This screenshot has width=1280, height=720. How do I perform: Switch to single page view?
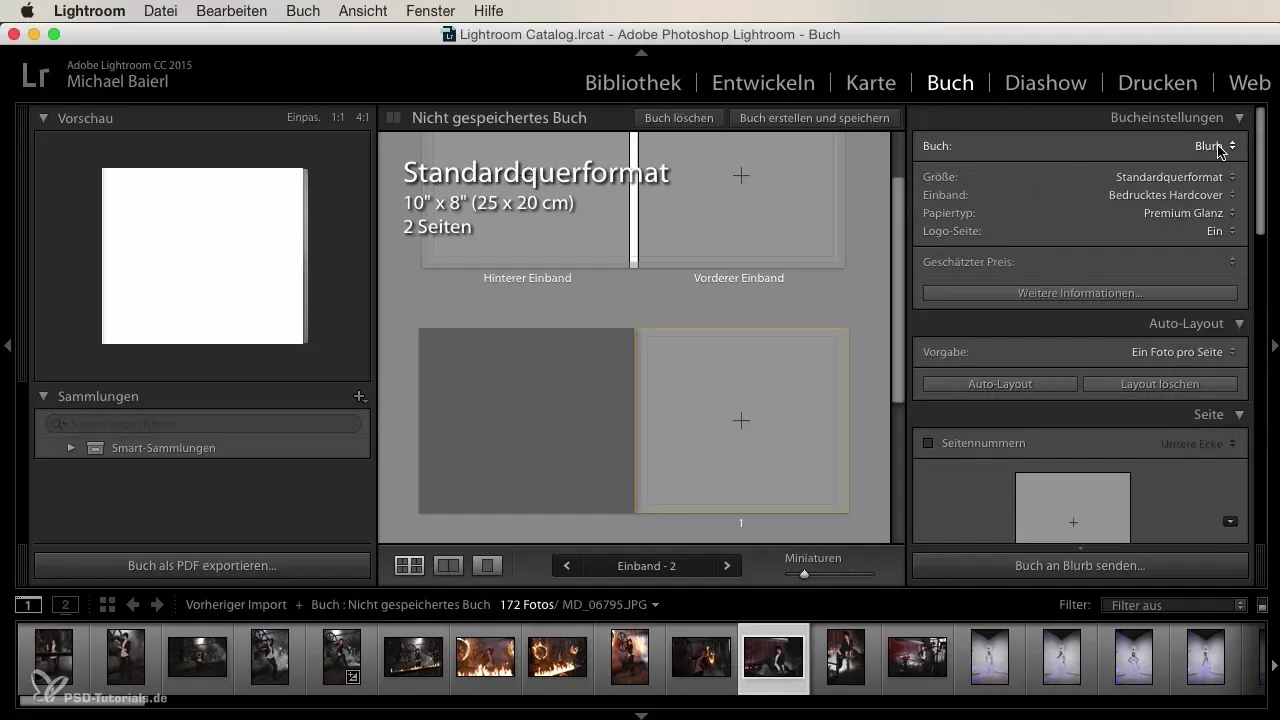487,566
